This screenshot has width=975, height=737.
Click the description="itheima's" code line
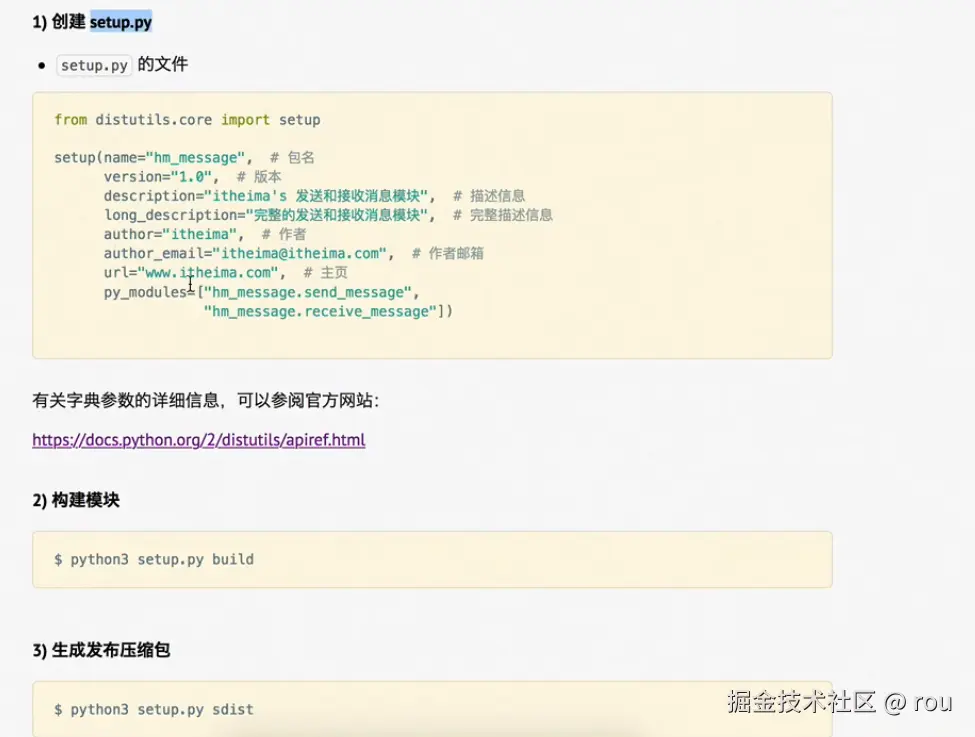[x=315, y=196]
